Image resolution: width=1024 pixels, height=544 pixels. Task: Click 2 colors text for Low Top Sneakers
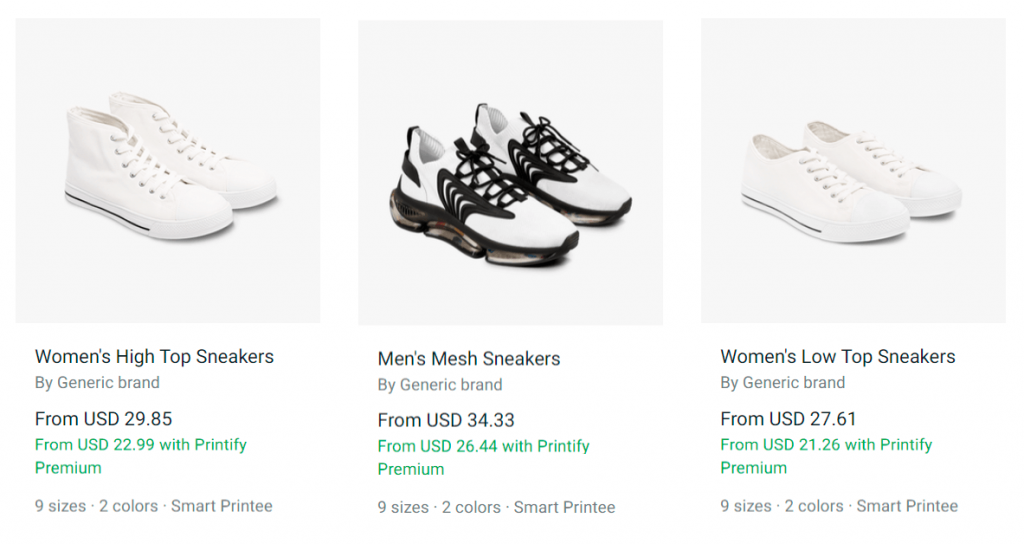coord(814,506)
